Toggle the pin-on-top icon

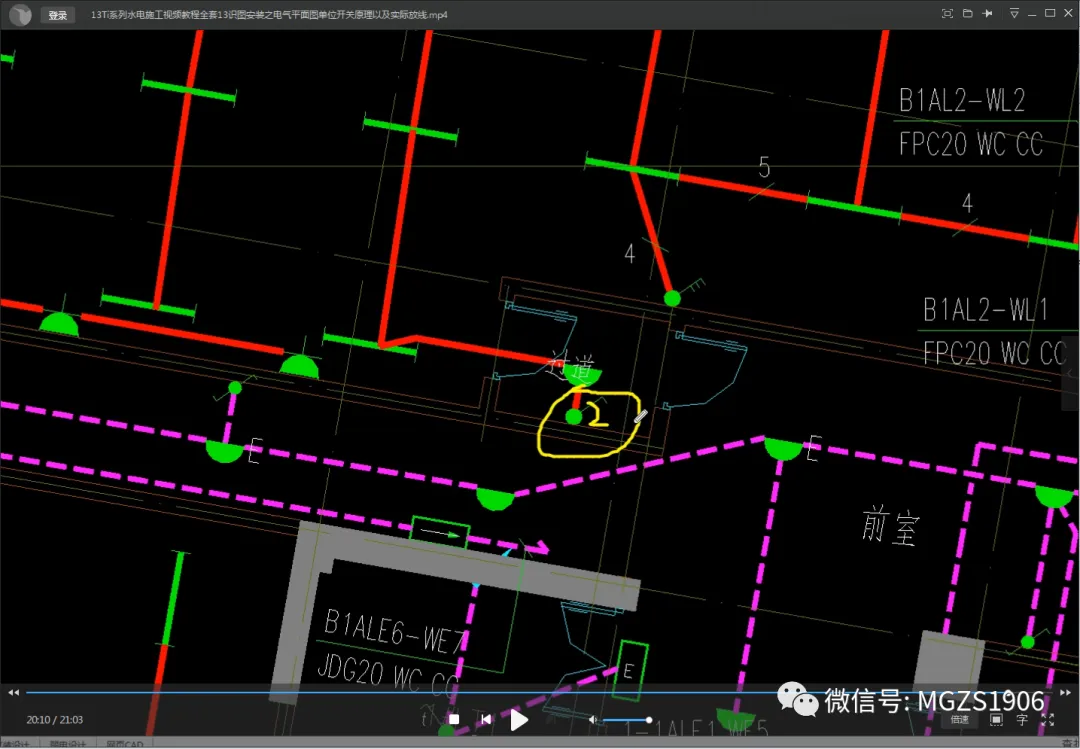tap(987, 14)
